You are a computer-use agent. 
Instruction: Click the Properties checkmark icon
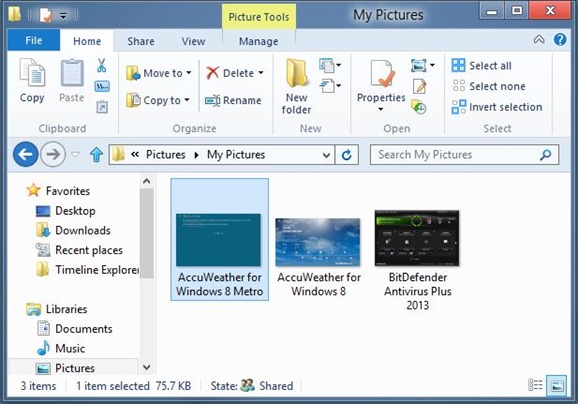click(x=382, y=73)
